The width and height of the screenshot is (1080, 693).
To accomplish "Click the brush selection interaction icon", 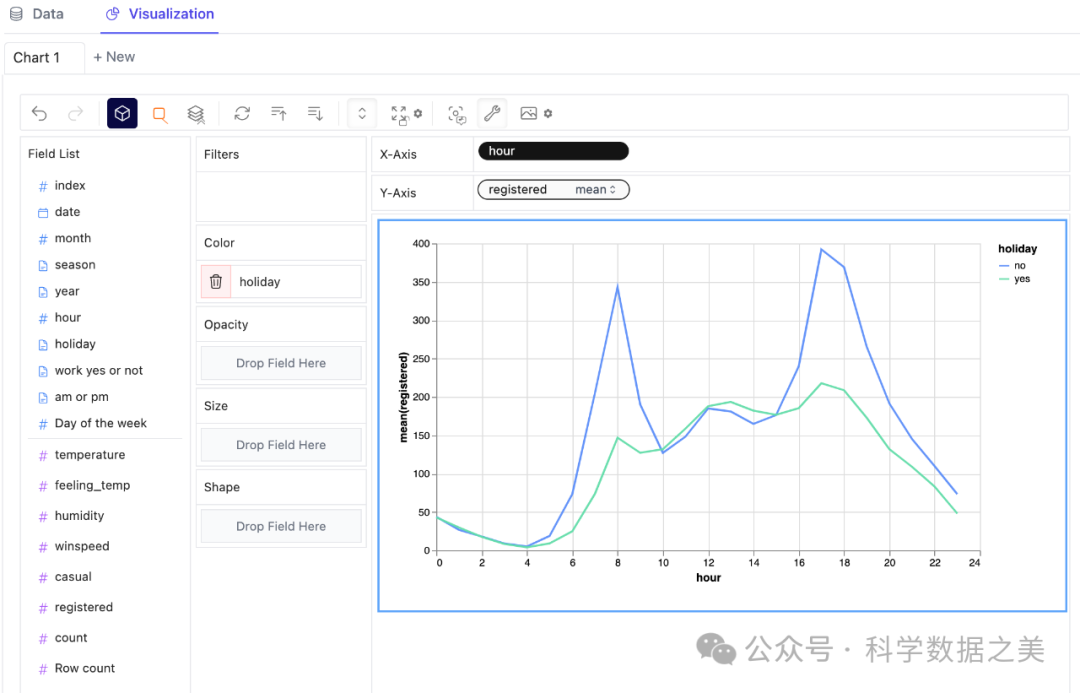I will pos(457,114).
